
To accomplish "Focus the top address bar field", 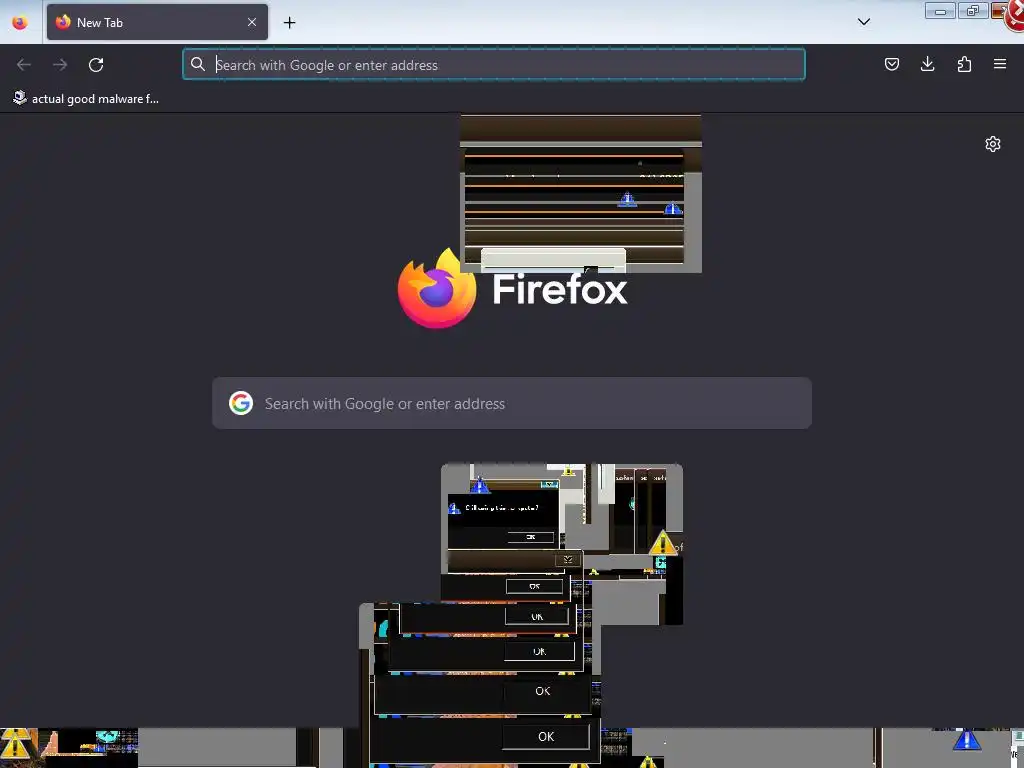I will 494,65.
